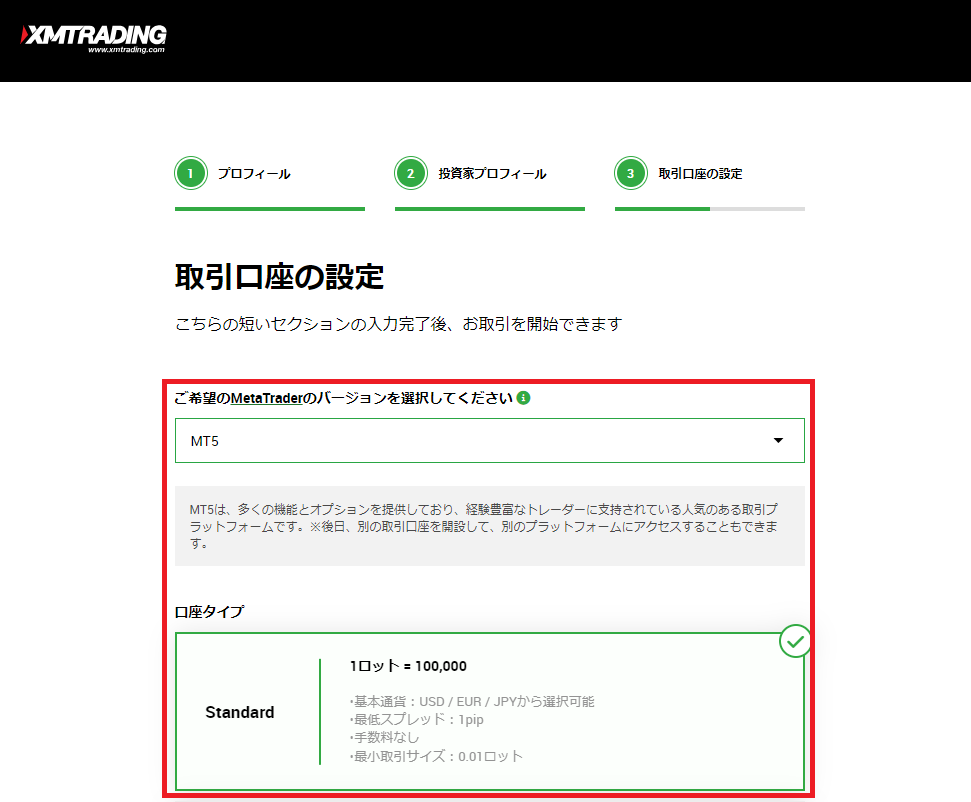The image size is (971, 802).
Task: Click the 取引口座の設定 page heading
Action: tap(279, 277)
